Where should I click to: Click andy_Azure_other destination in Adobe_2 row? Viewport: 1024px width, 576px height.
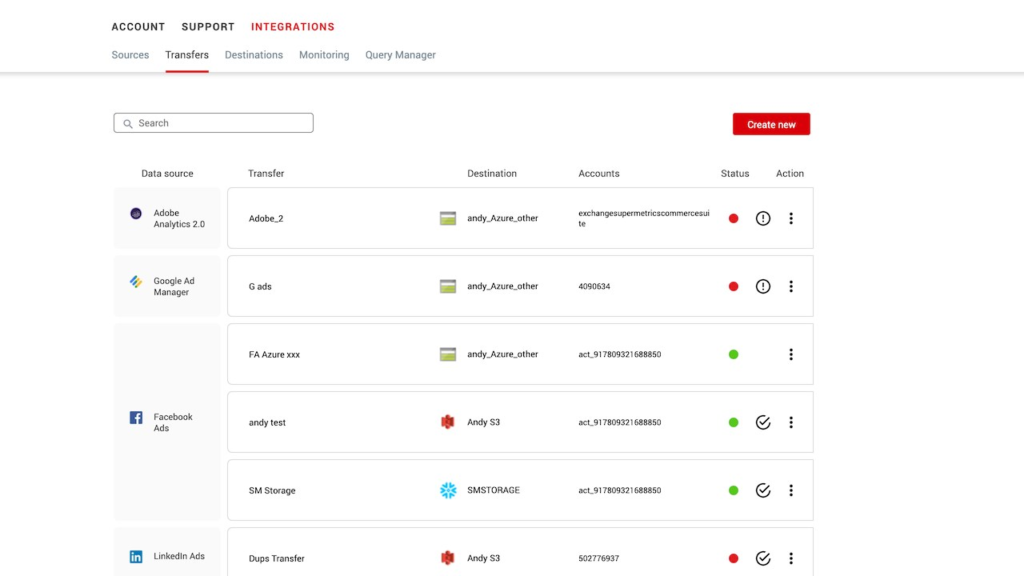(502, 218)
